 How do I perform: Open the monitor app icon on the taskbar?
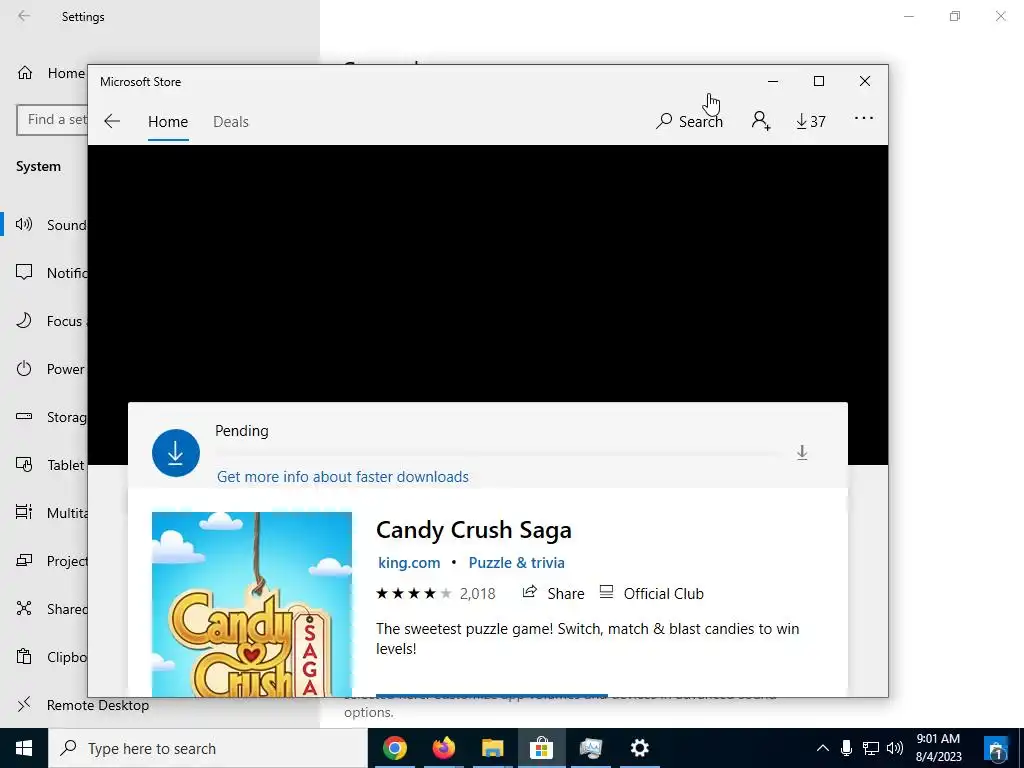[590, 748]
